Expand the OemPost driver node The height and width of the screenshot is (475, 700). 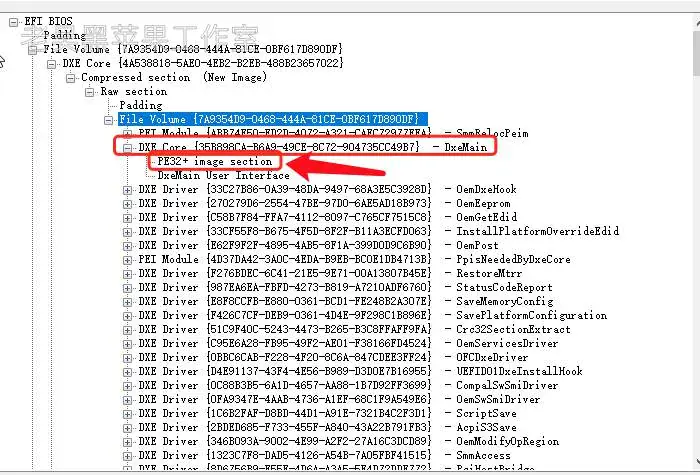click(x=128, y=246)
